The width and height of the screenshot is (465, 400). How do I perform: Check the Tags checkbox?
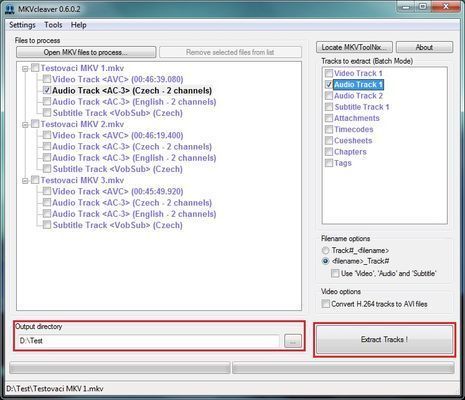coord(329,163)
